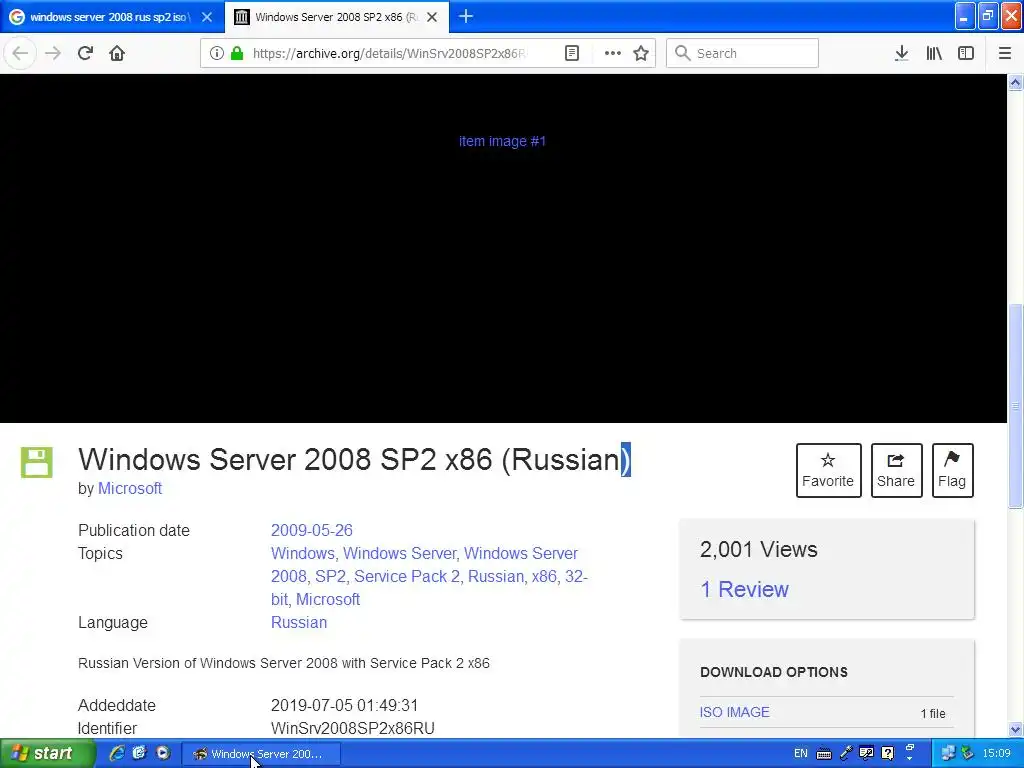The image size is (1024, 768).
Task: Click the browser forward arrow
Action: tap(53, 53)
